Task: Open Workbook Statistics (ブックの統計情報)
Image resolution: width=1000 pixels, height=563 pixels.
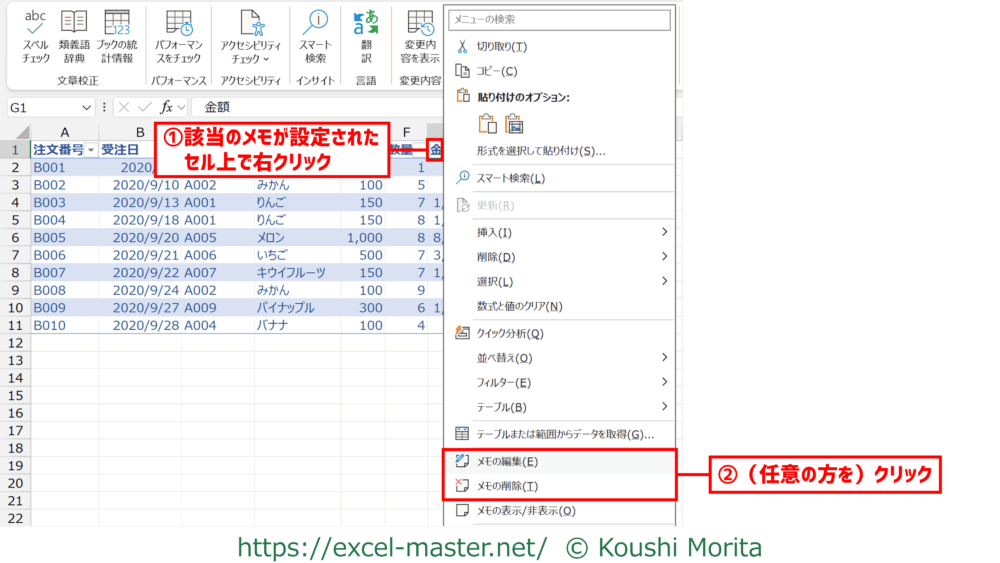Action: click(117, 36)
